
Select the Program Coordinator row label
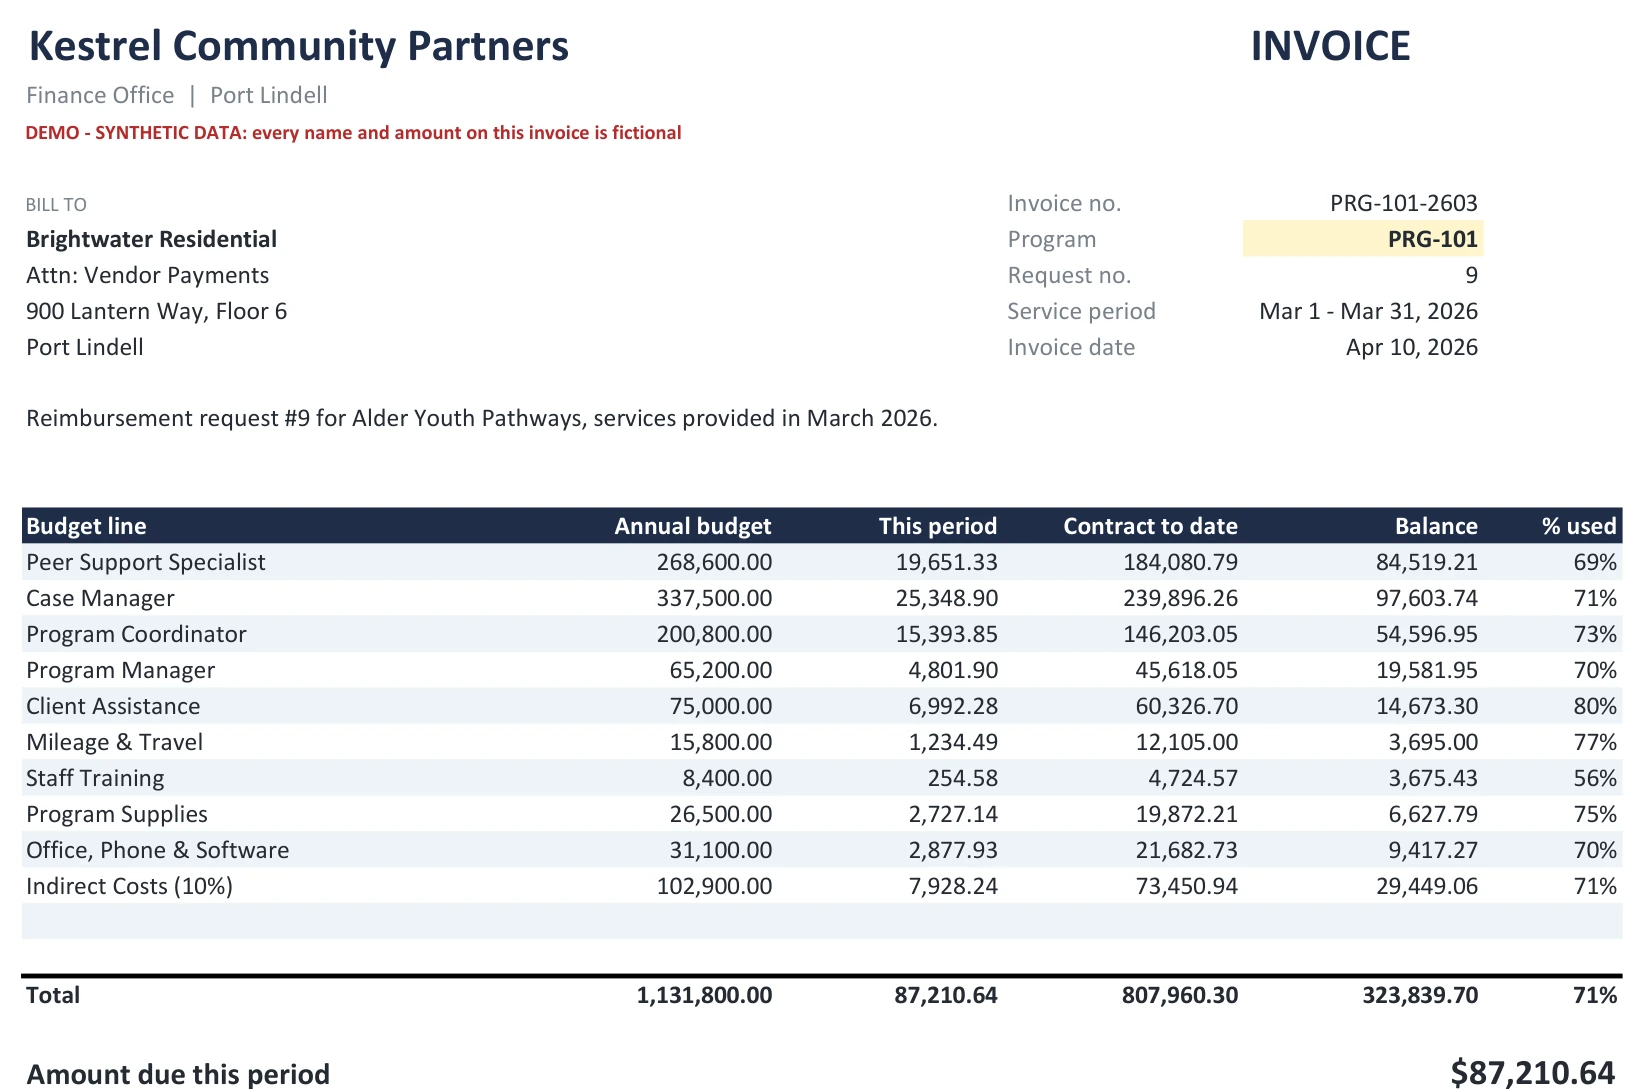[136, 634]
